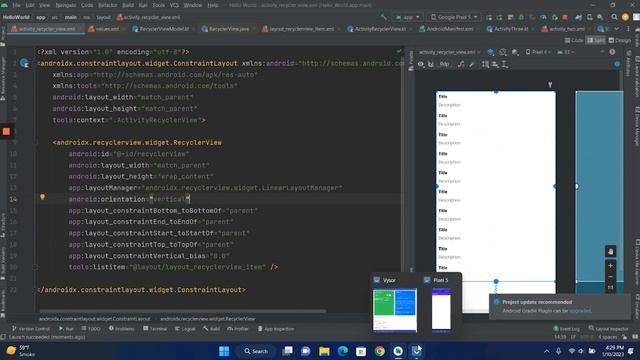Switch to the ActivityRecyclerView.kt tab
The height and width of the screenshot is (360, 640).
click(377, 29)
